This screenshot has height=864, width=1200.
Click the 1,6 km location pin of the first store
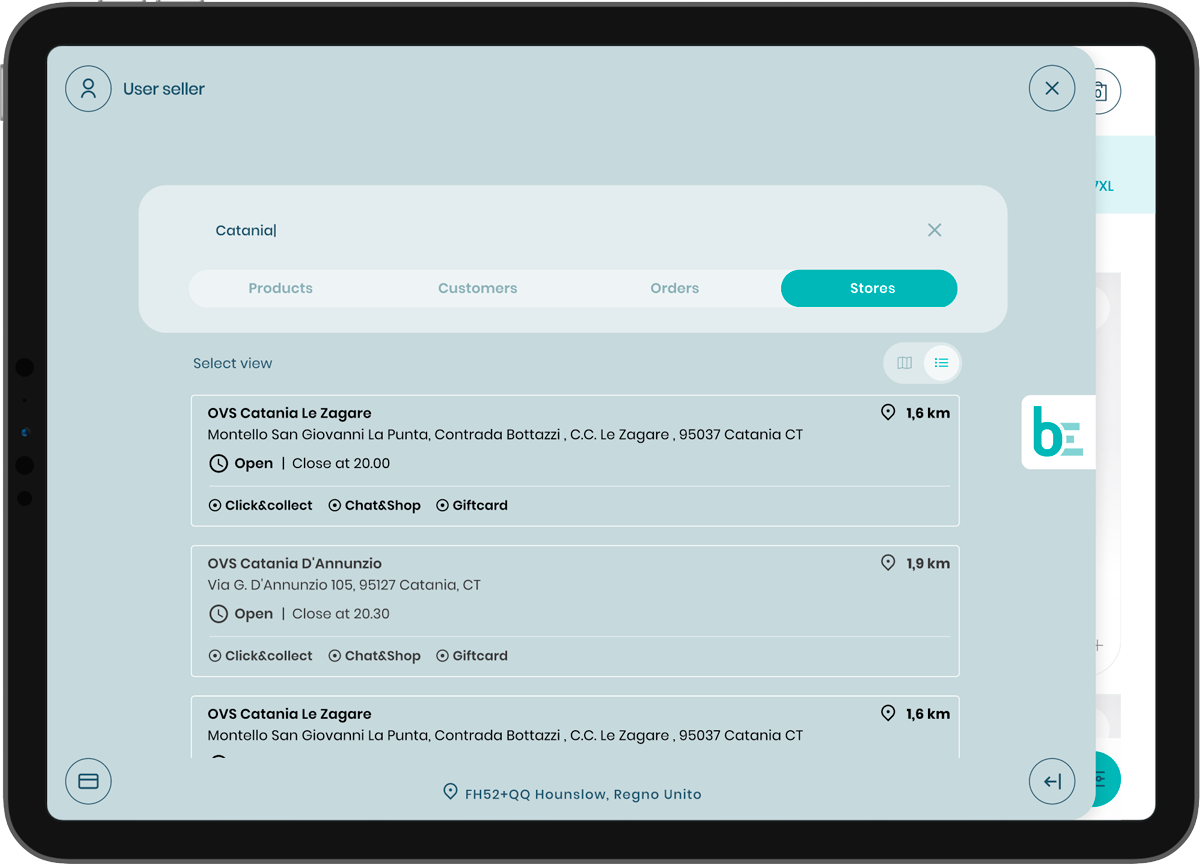pos(887,412)
